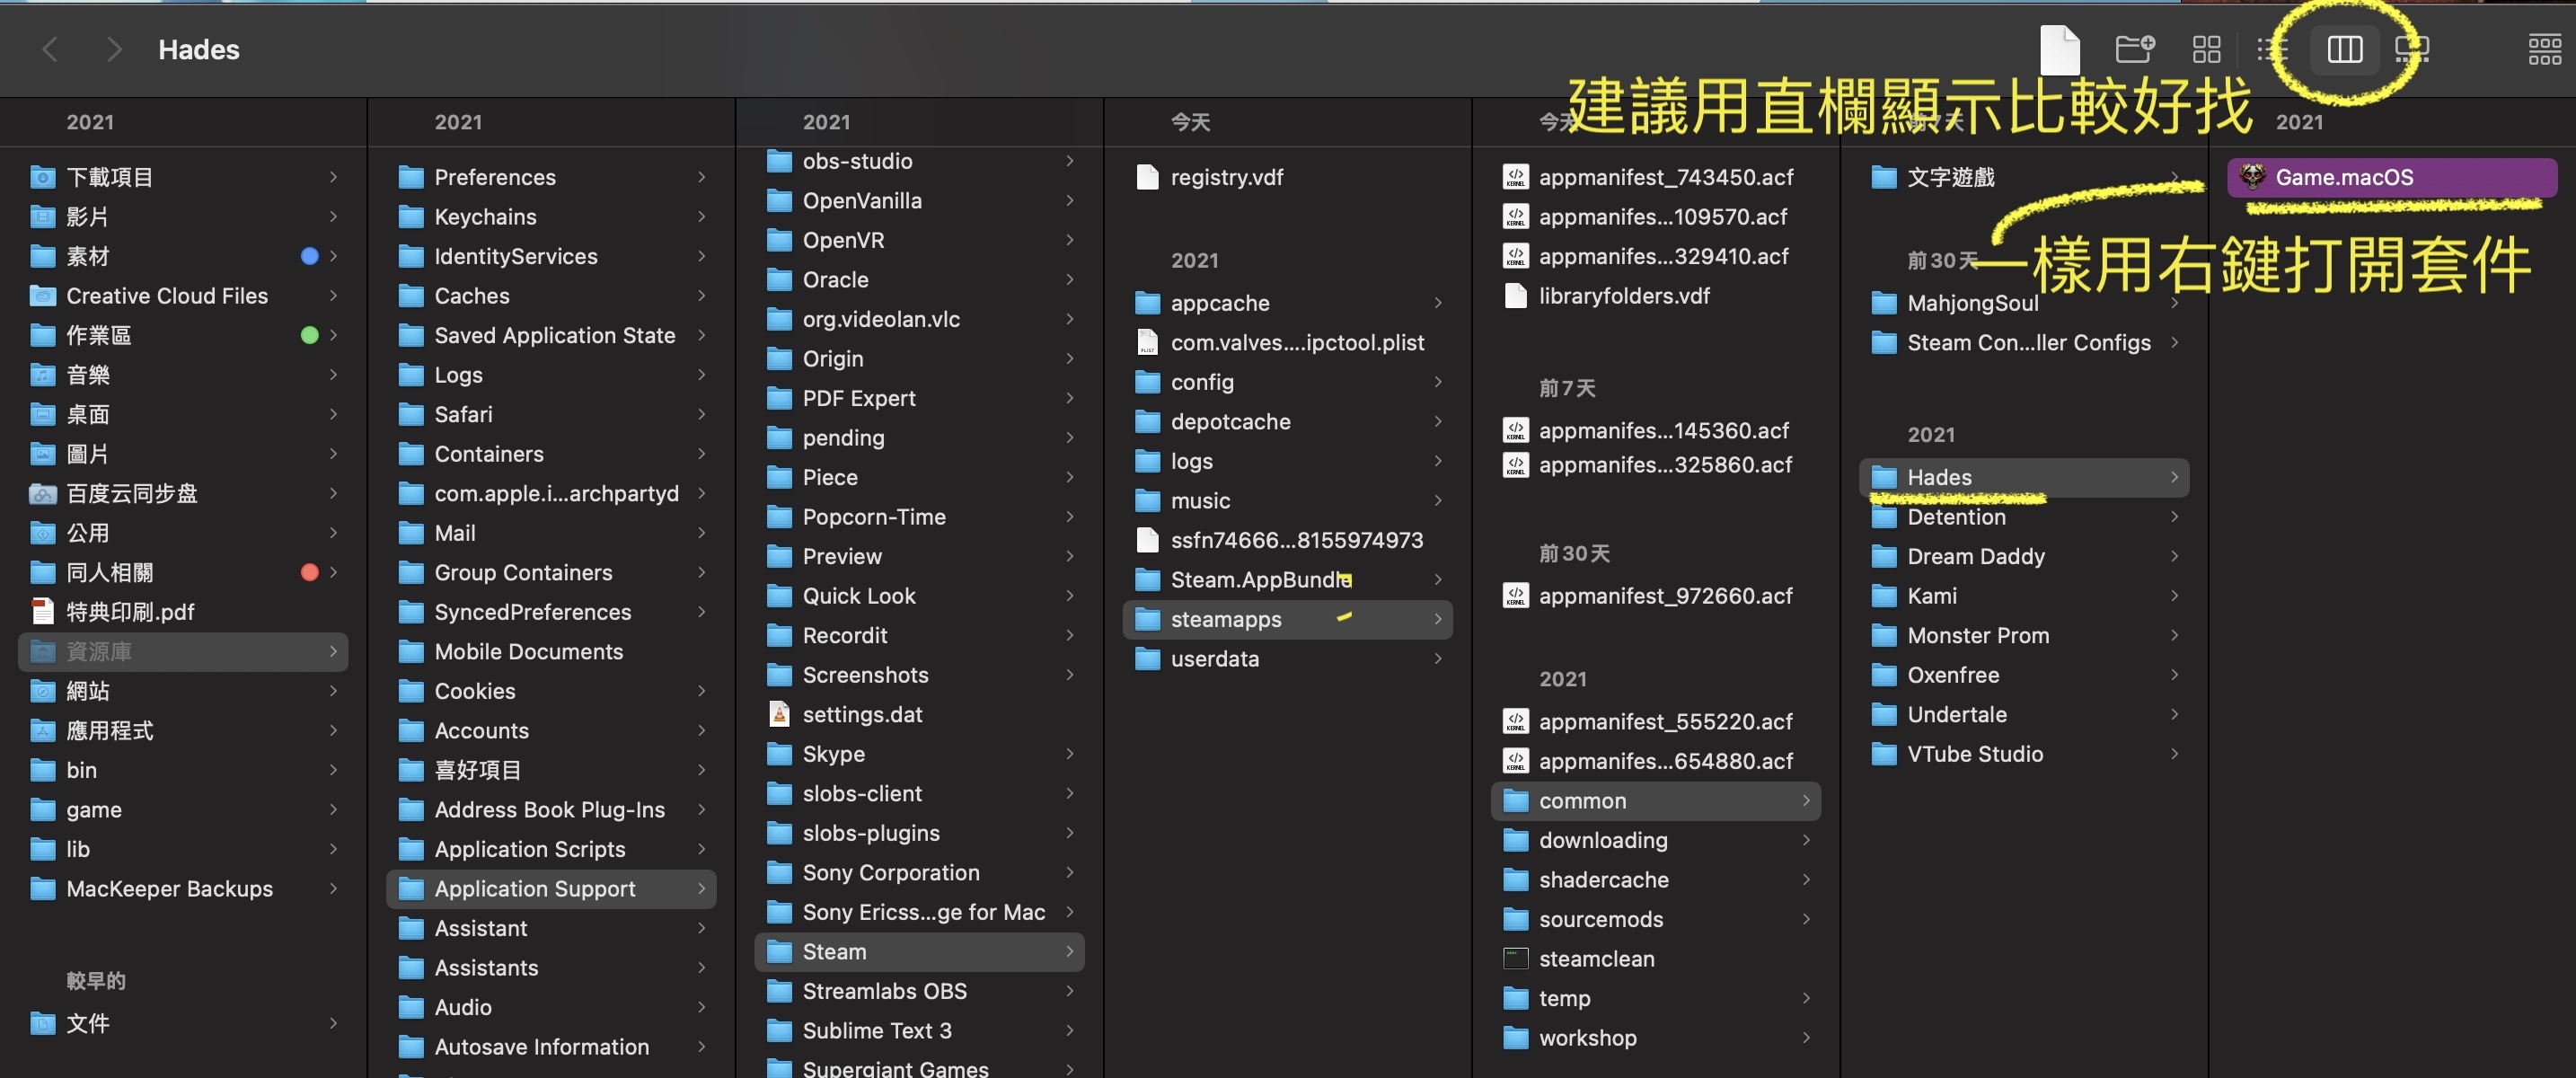The height and width of the screenshot is (1078, 2576).
Task: Expand the steamapps folder chevron
Action: click(x=1437, y=619)
